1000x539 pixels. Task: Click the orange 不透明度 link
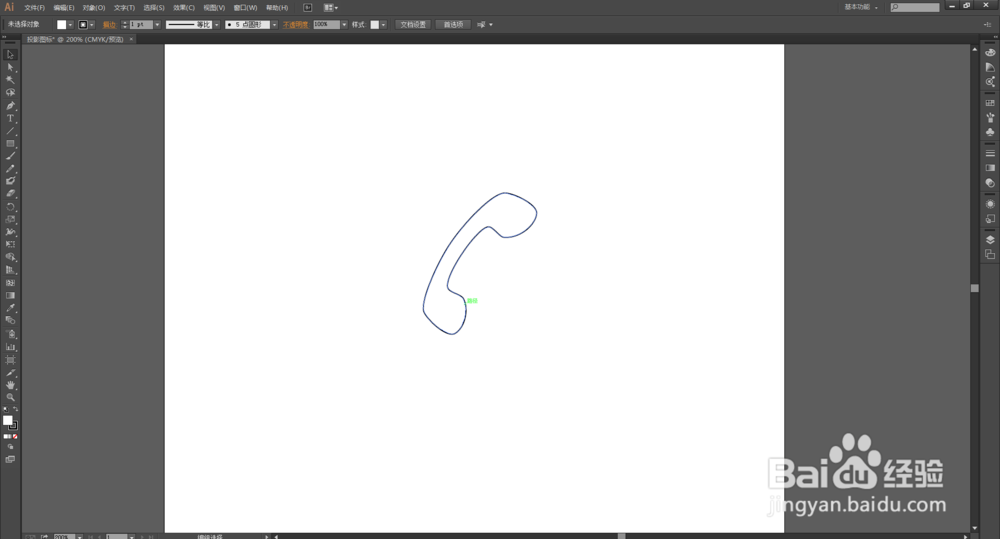coord(295,25)
